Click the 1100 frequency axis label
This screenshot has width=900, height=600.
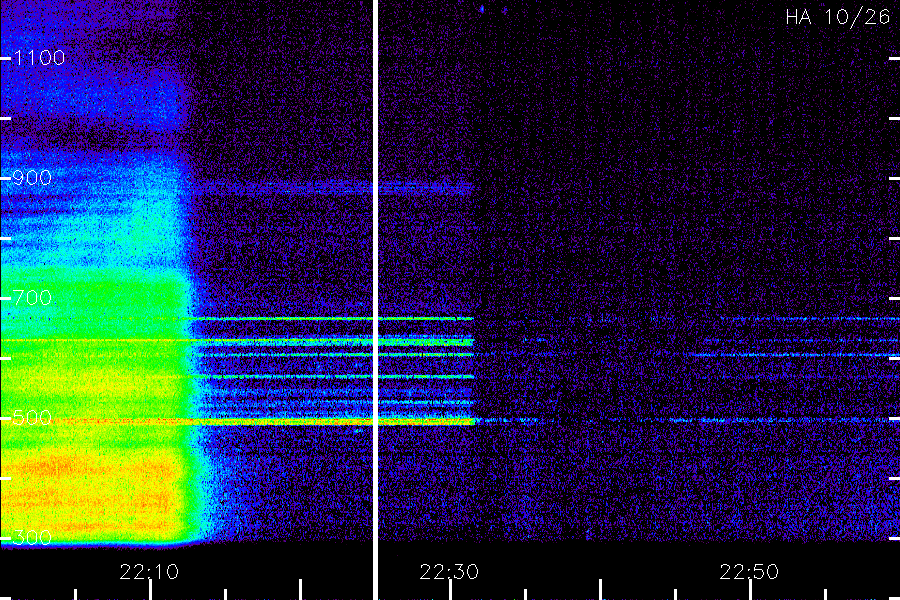point(39,58)
